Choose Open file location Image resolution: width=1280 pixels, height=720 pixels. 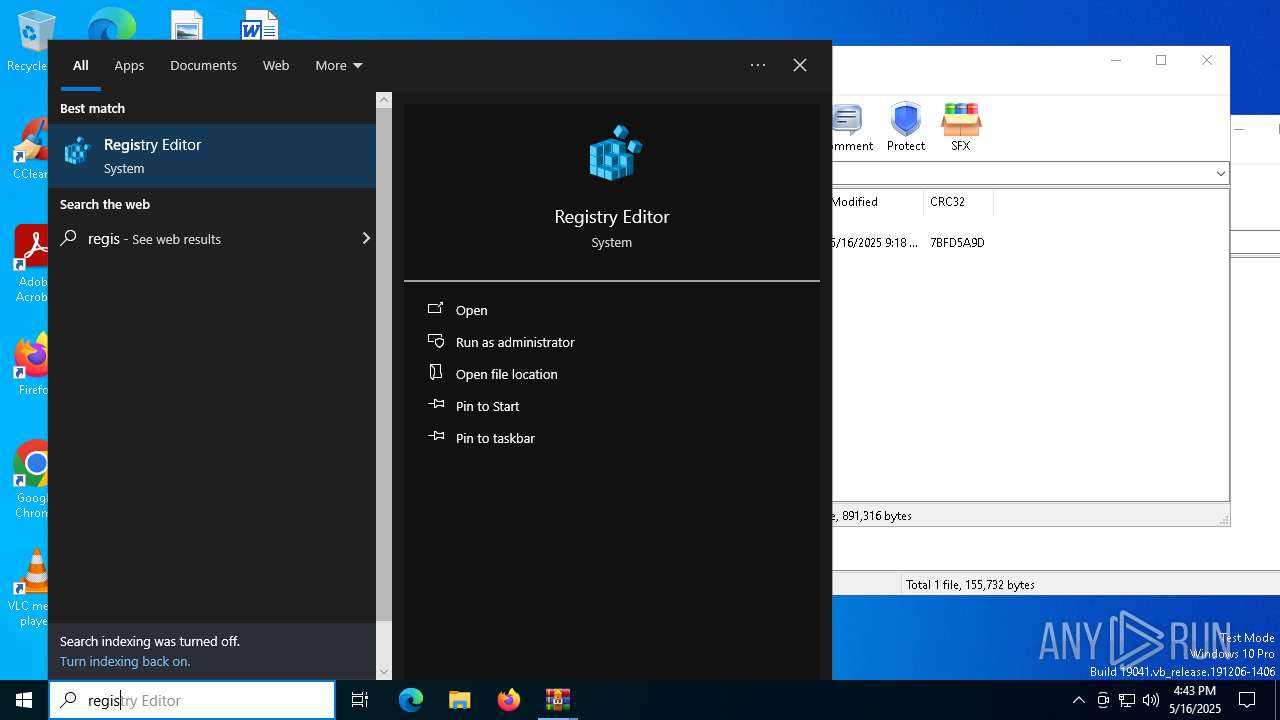507,374
